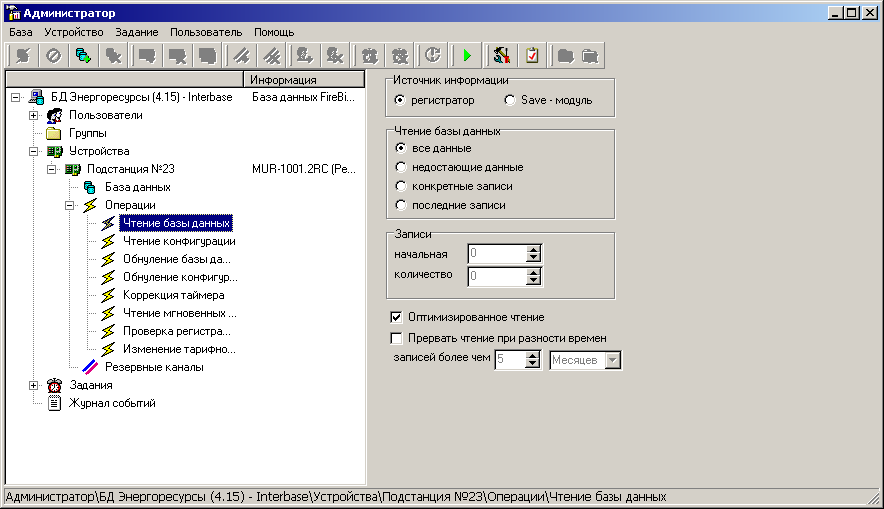Click the circuit board icon of Устройства
Viewport: 884px width, 509px height.
[54, 151]
